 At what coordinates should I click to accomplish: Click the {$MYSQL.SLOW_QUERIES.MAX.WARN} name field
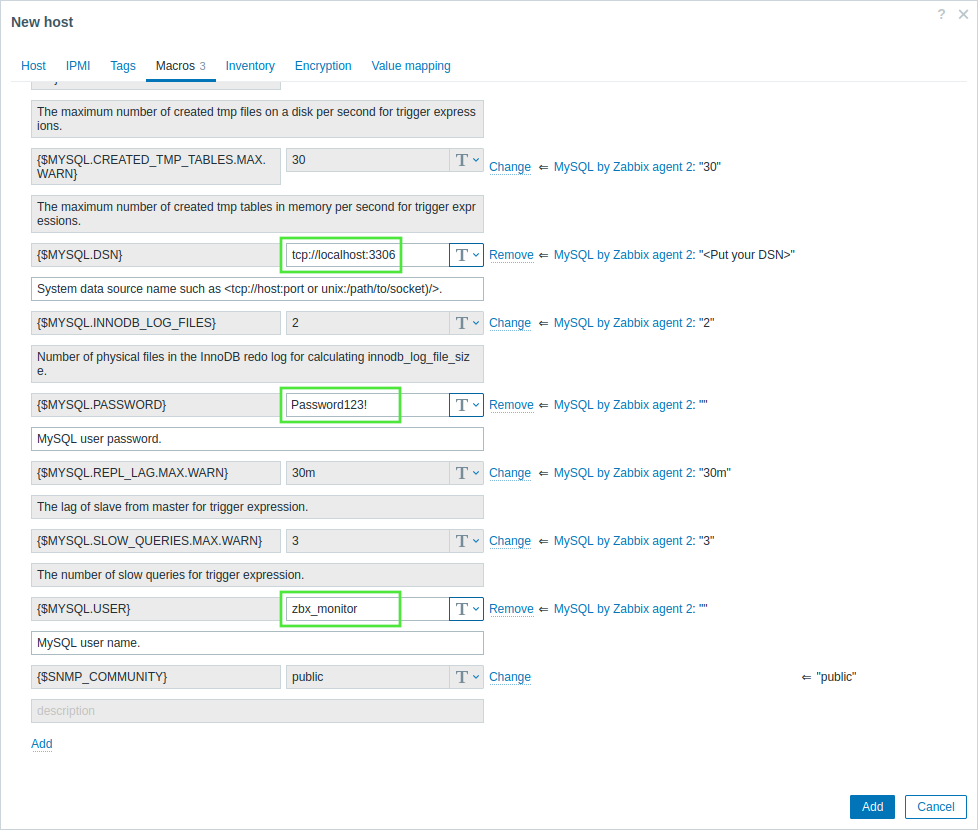156,541
